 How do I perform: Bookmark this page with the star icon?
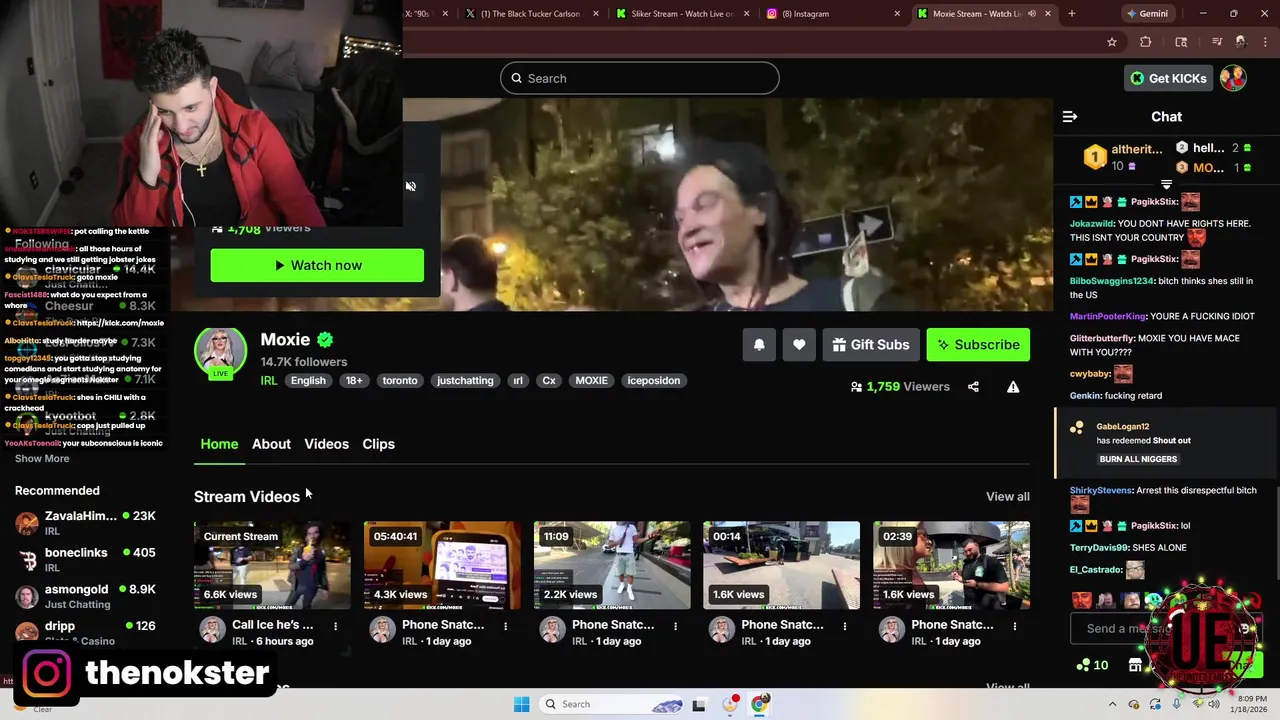click(x=1111, y=42)
